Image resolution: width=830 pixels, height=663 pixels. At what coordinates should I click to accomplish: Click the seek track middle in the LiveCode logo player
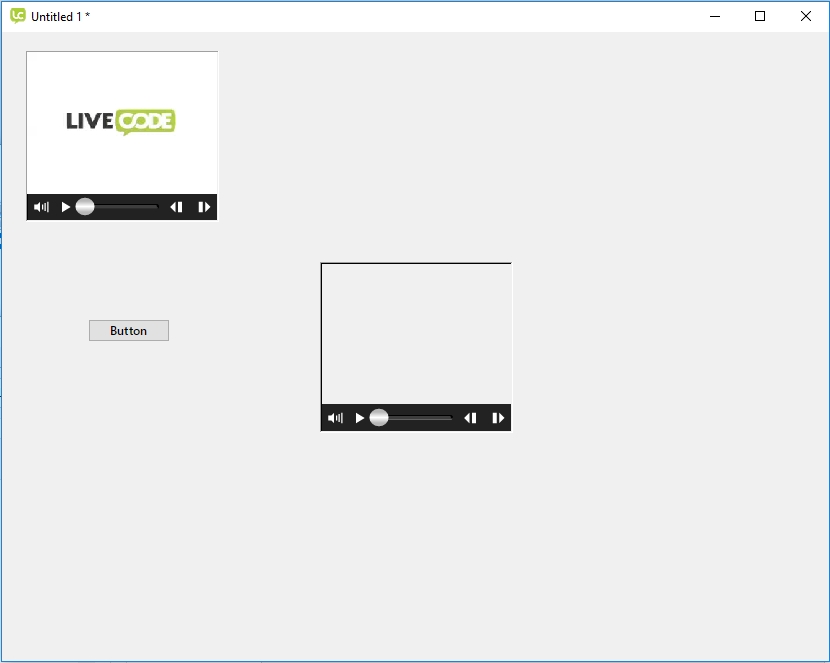click(122, 207)
